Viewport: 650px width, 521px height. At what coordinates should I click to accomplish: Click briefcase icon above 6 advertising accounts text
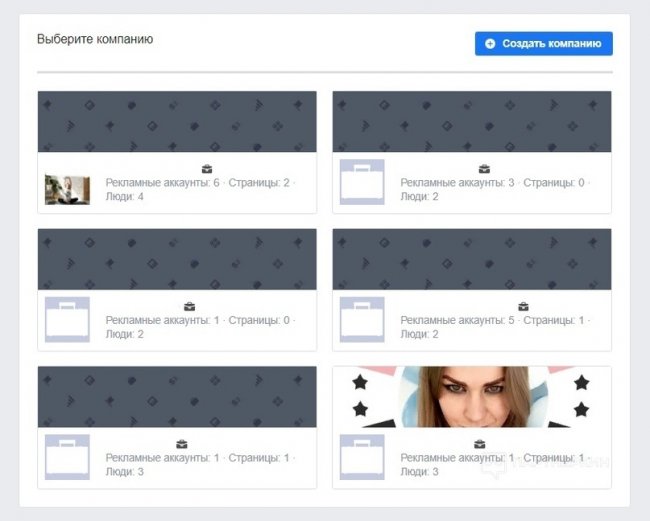207,169
